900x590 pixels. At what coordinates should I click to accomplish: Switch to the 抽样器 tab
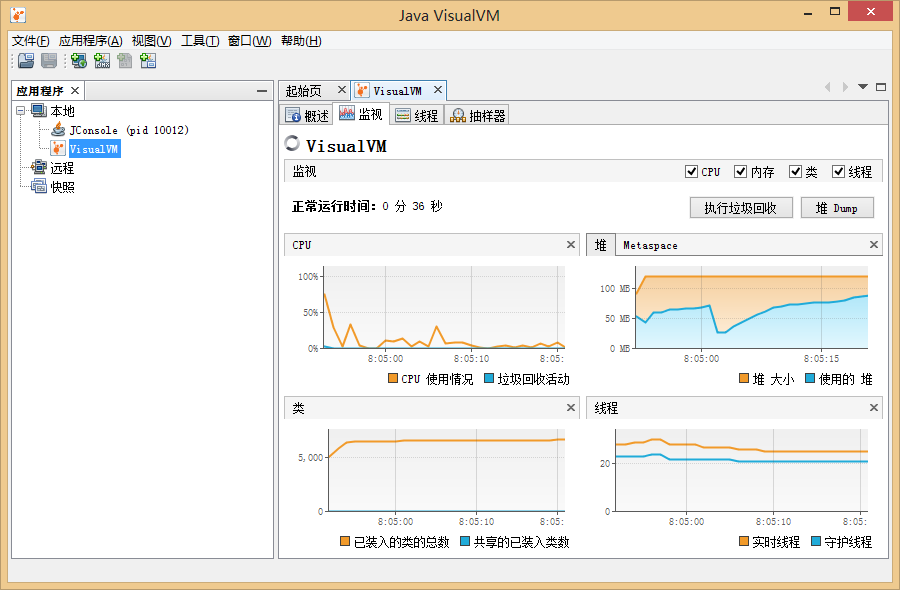(478, 115)
